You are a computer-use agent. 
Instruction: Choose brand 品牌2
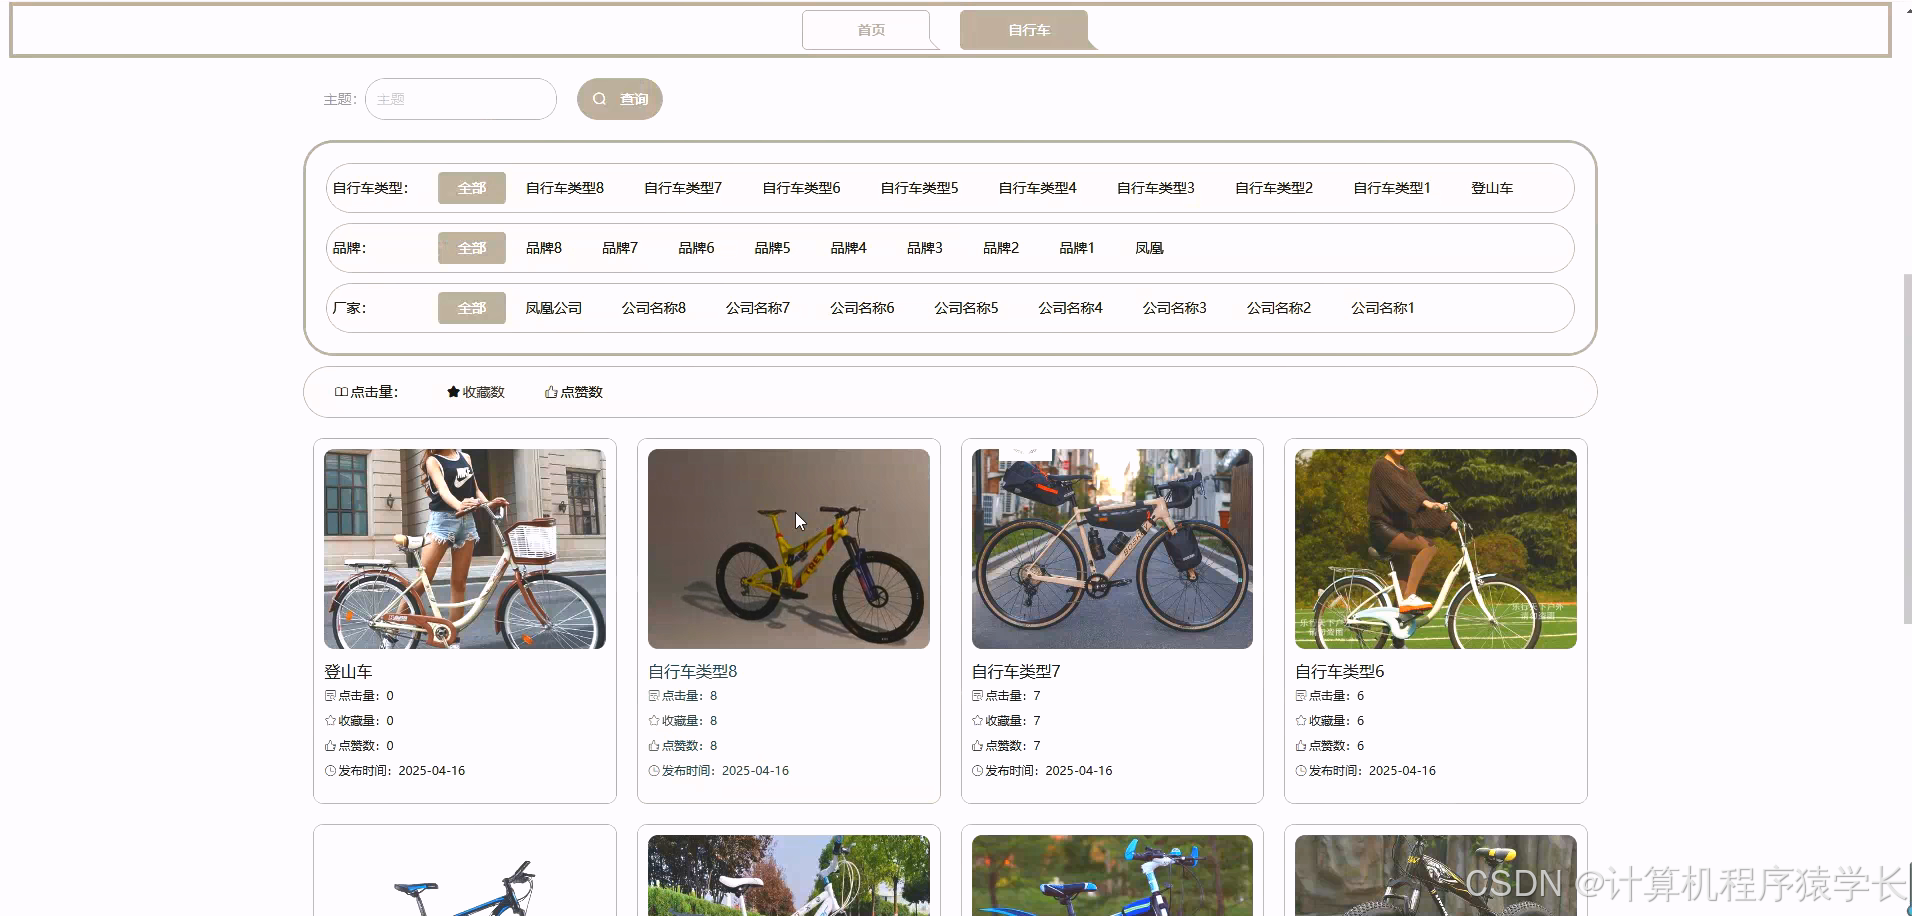point(1000,248)
